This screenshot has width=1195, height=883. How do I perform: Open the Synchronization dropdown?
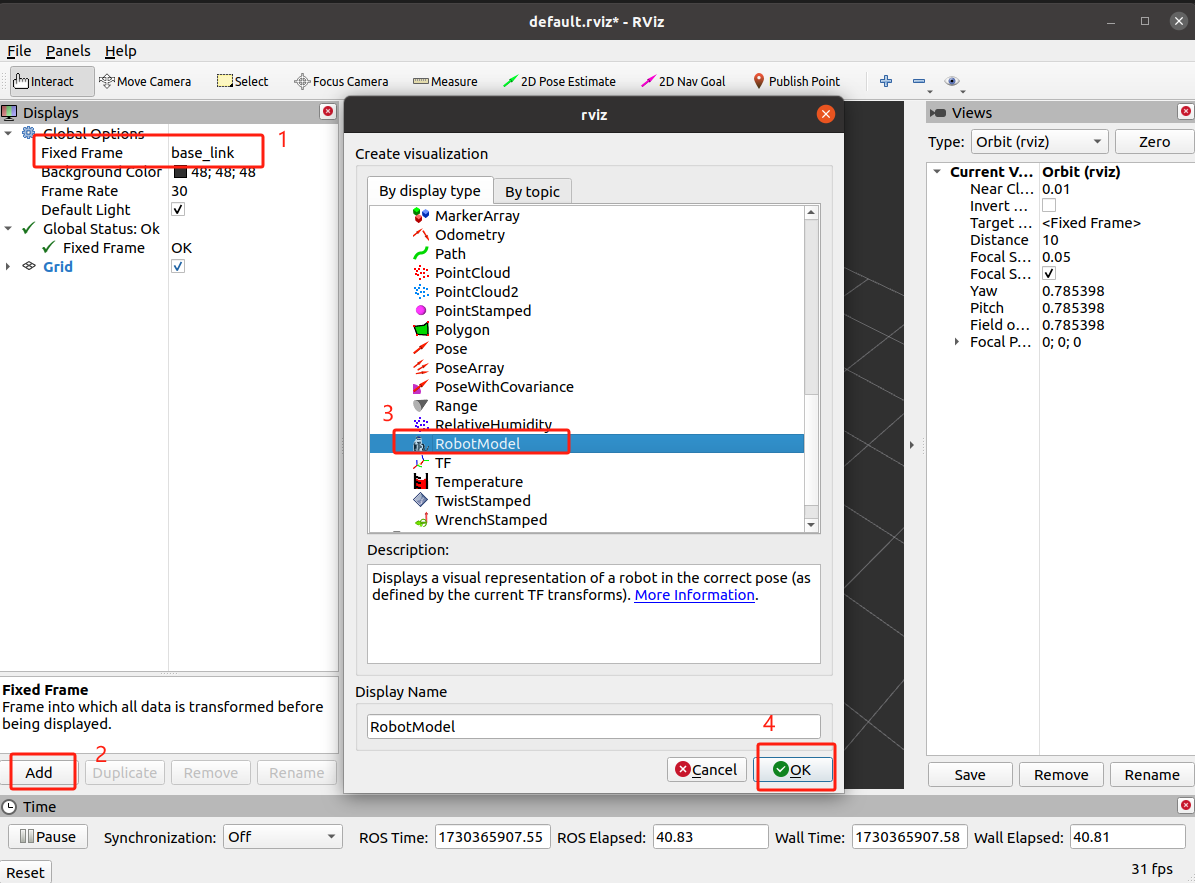click(x=282, y=837)
